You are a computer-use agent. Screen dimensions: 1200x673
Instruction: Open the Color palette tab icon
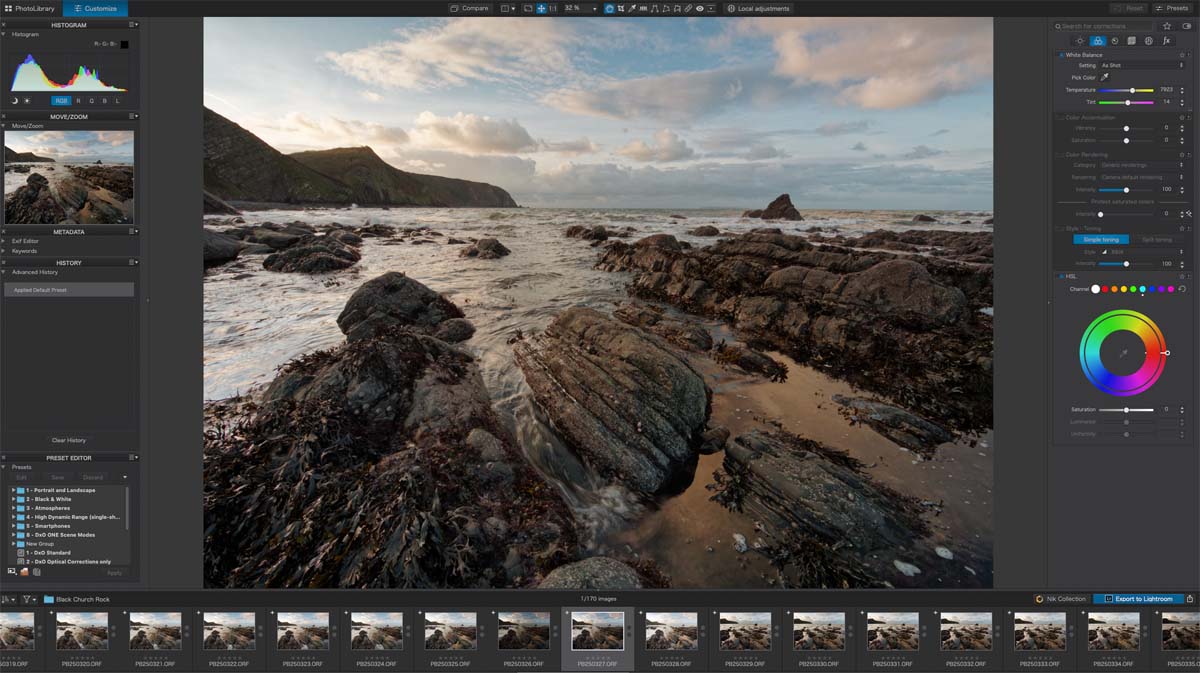point(1097,41)
